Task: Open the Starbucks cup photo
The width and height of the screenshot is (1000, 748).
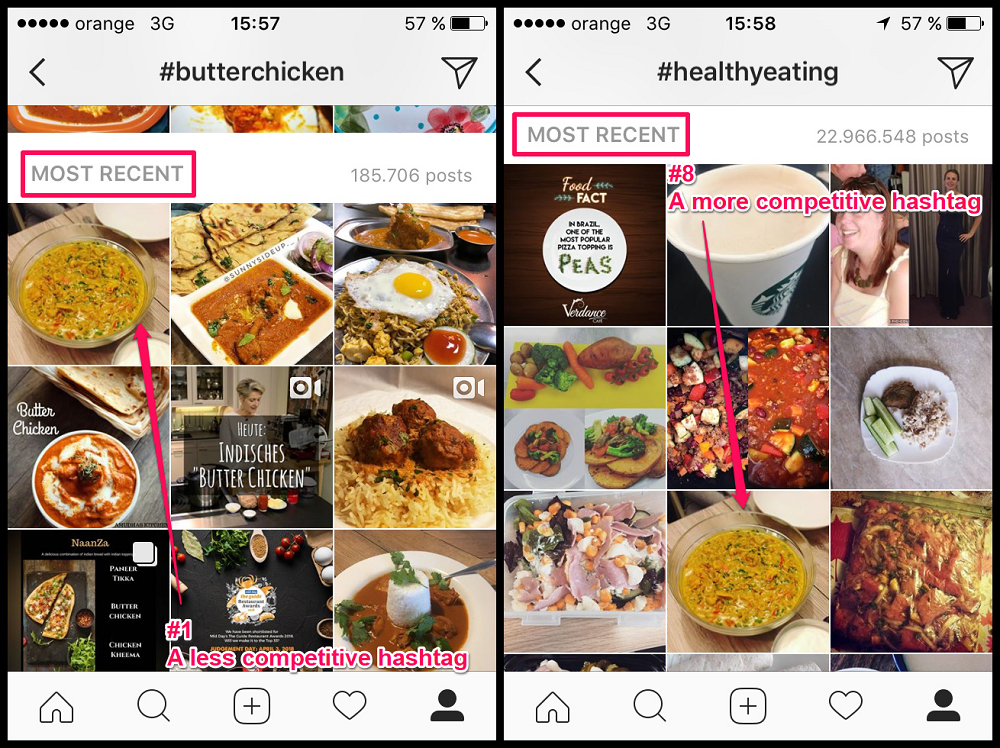Action: click(748, 245)
